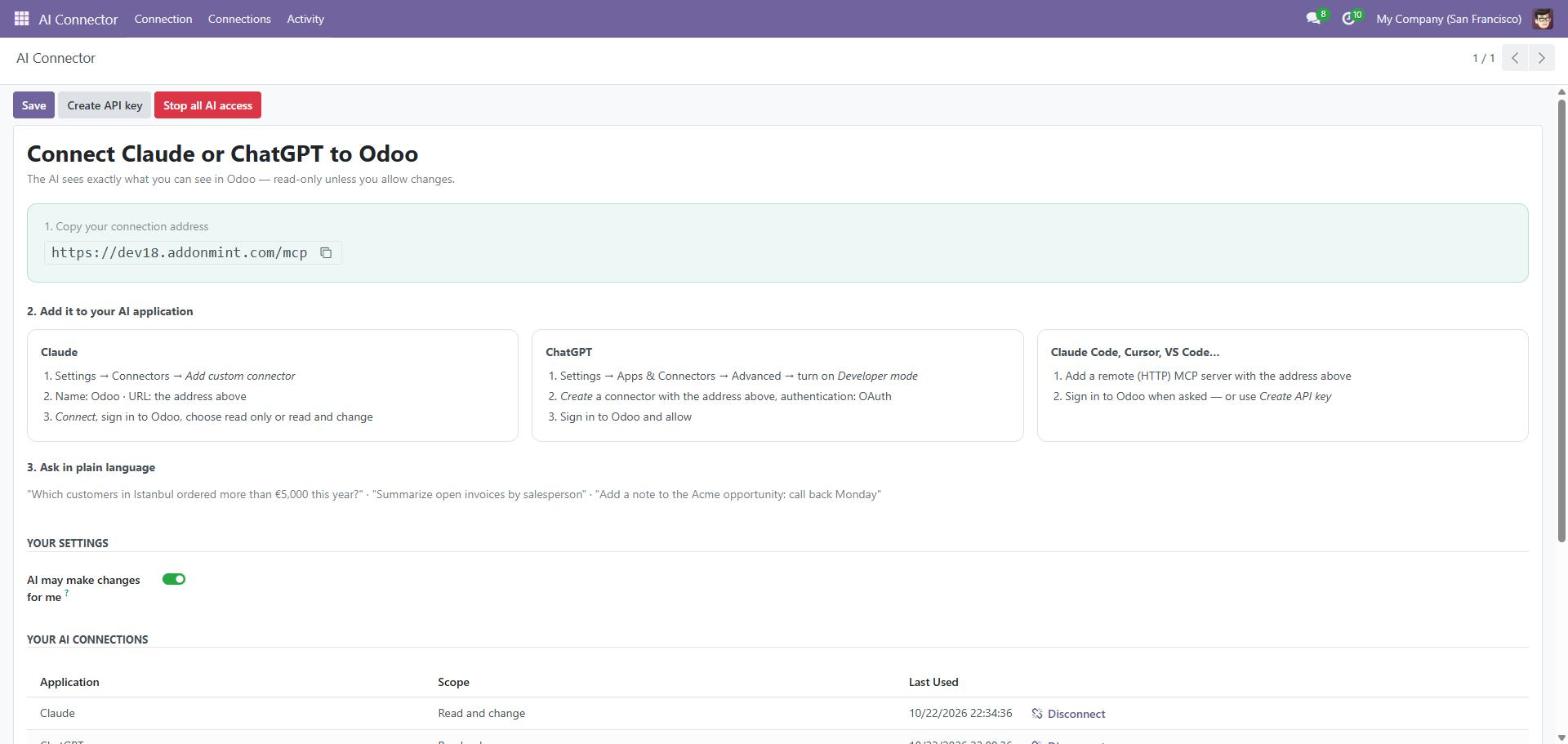This screenshot has width=1568, height=744.
Task: Click the Claude application cell
Action: pos(57,714)
